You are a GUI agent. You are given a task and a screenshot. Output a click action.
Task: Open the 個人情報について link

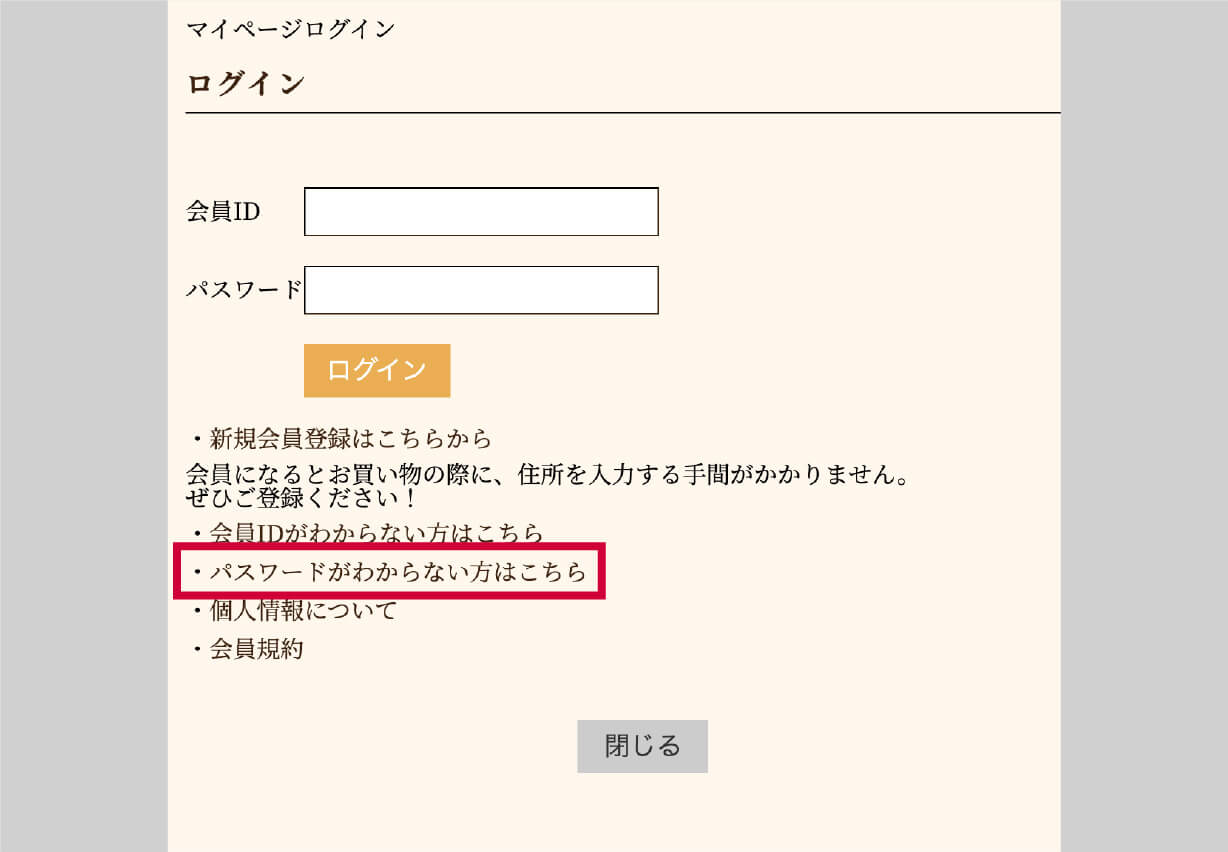[303, 610]
